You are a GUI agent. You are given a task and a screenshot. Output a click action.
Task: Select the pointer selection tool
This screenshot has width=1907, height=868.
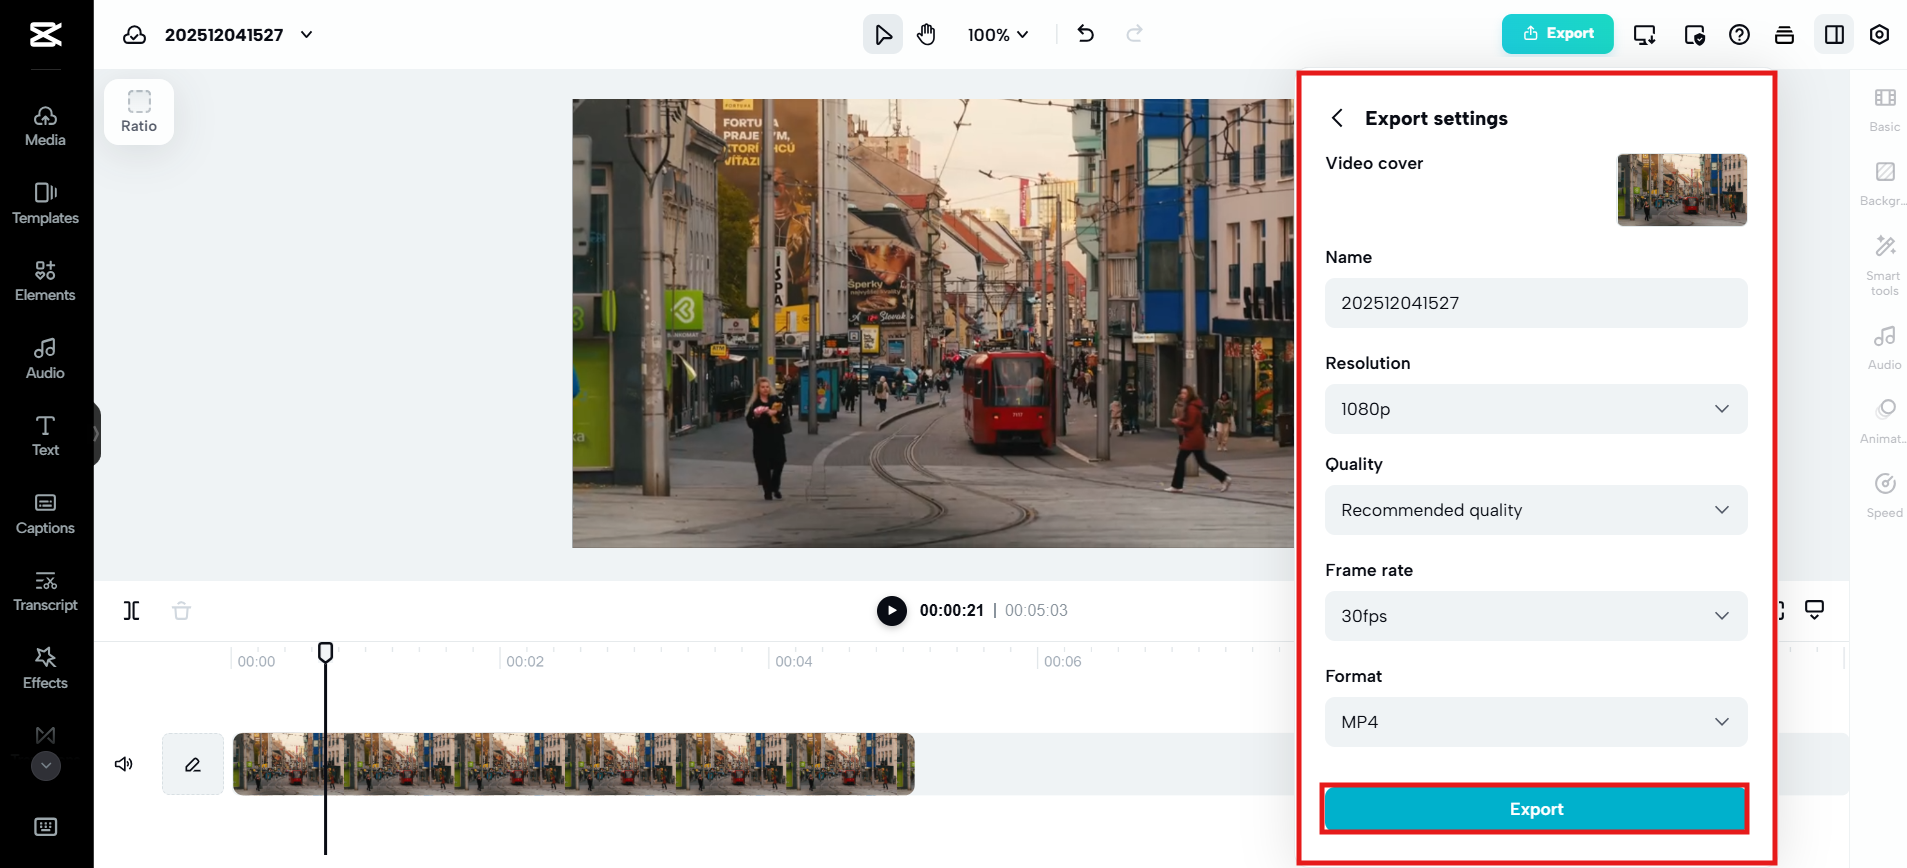pos(882,35)
